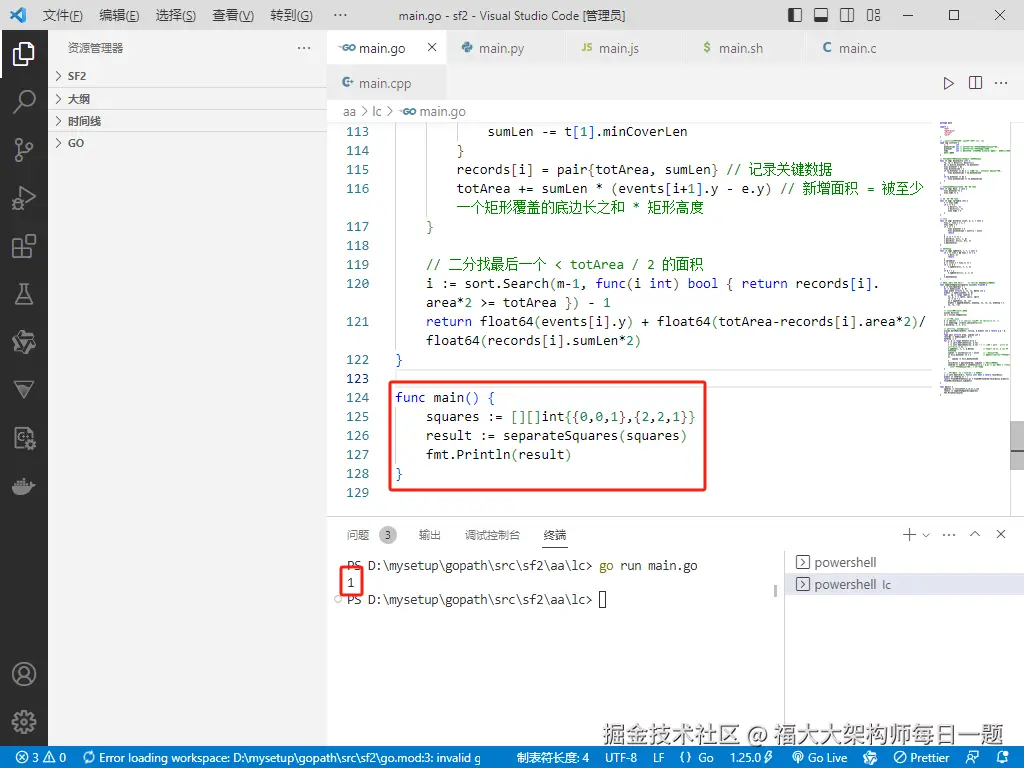Image resolution: width=1024 pixels, height=768 pixels.
Task: Select the first powershell terminal instance
Action: 904,562
